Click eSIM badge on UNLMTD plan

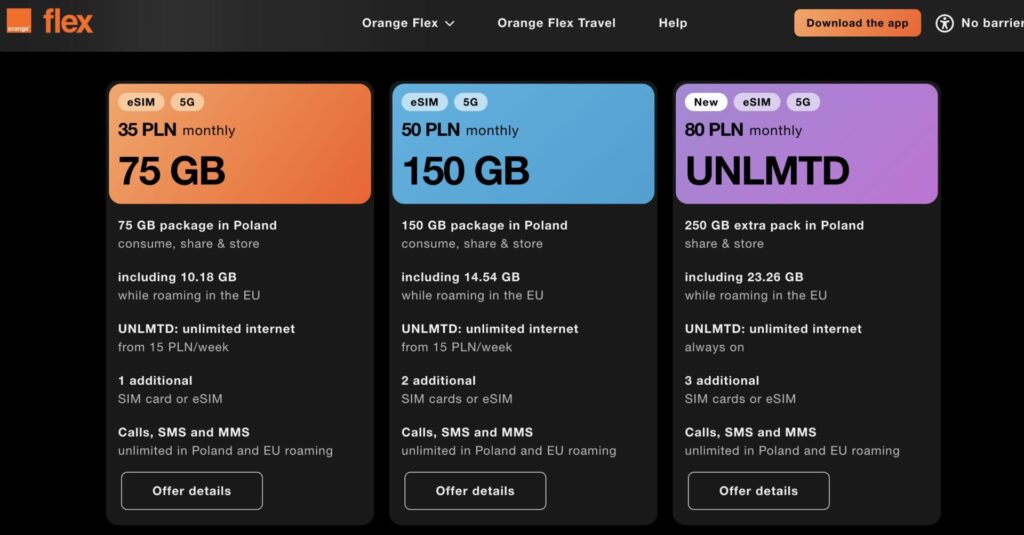point(757,102)
